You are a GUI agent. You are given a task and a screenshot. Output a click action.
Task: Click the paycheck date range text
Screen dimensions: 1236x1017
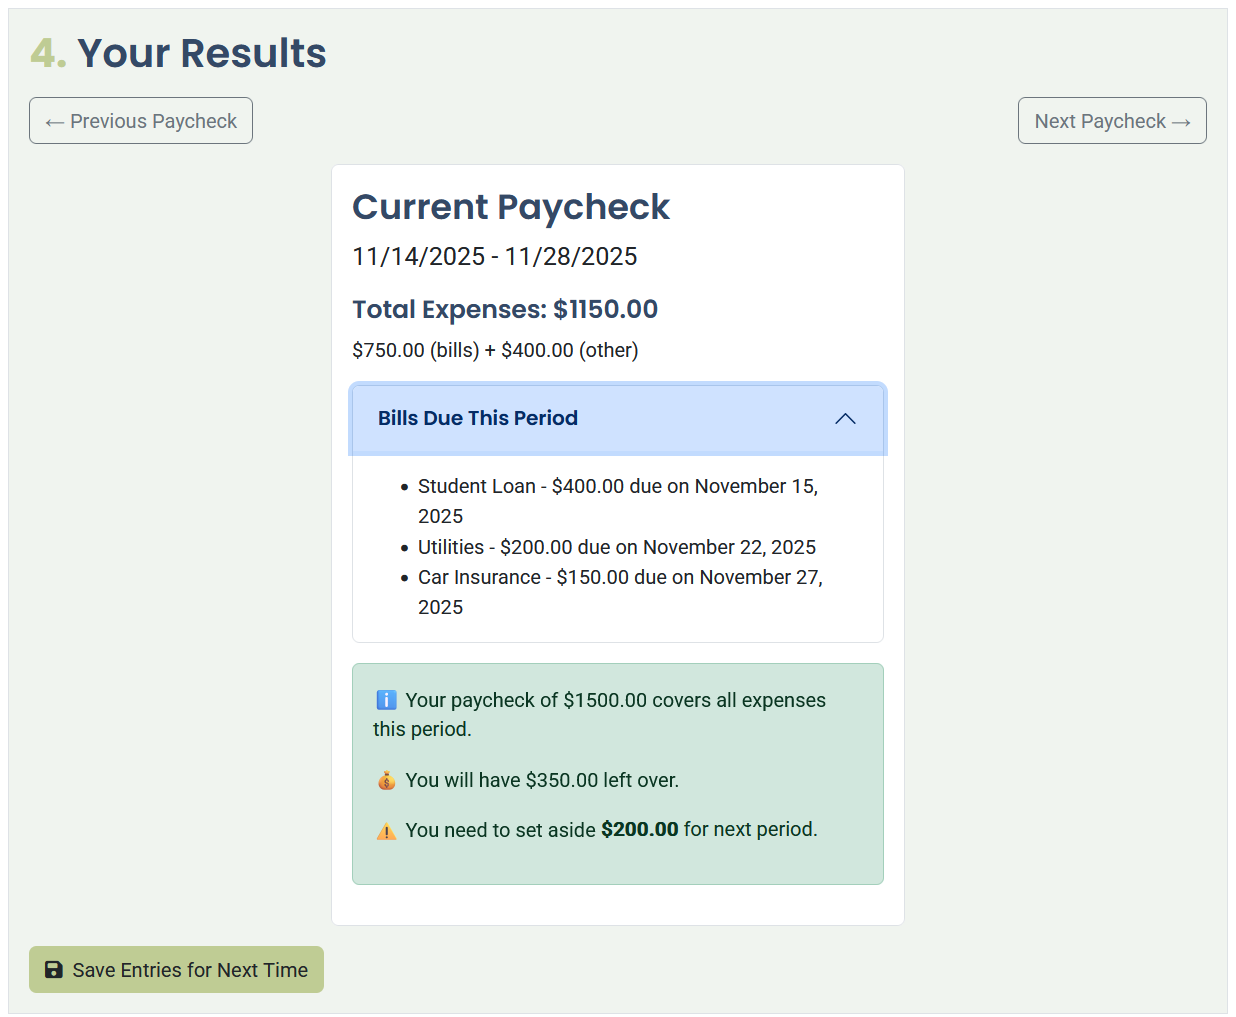[x=494, y=256]
